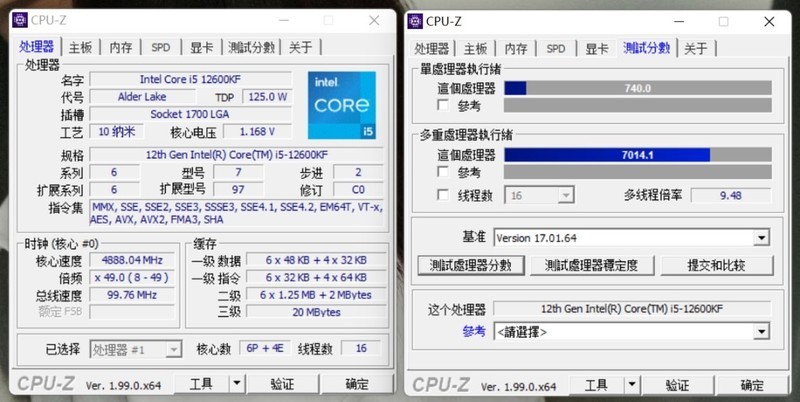Enable 參考 checkbox under multi-thread score
Image resolution: width=800 pixels, height=402 pixels.
click(443, 172)
